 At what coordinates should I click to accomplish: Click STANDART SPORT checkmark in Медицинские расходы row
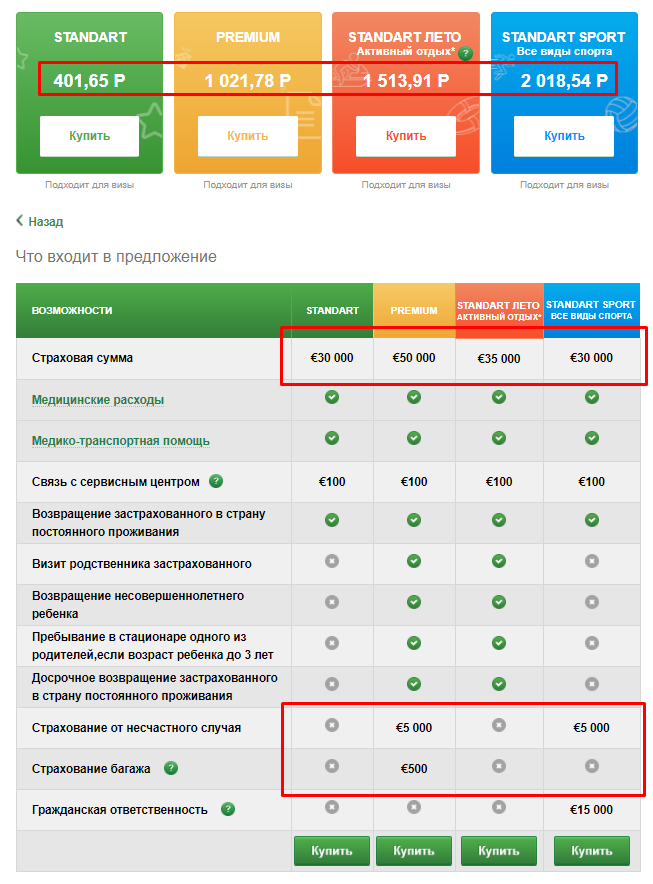[x=592, y=397]
